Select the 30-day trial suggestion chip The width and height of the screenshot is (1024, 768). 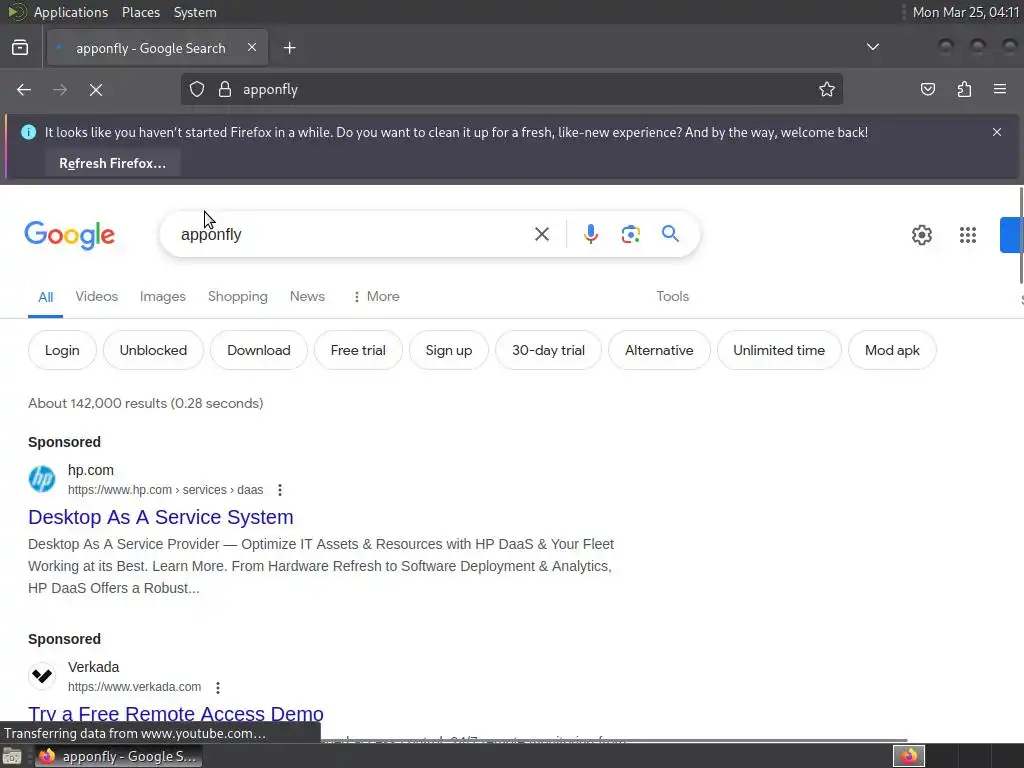[x=548, y=350]
